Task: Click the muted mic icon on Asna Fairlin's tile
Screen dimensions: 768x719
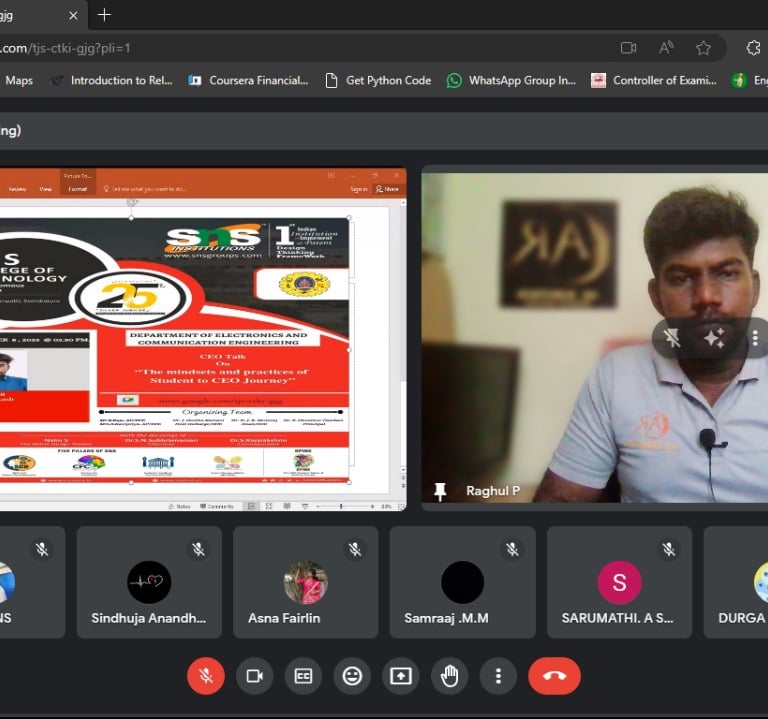Action: [x=355, y=550]
